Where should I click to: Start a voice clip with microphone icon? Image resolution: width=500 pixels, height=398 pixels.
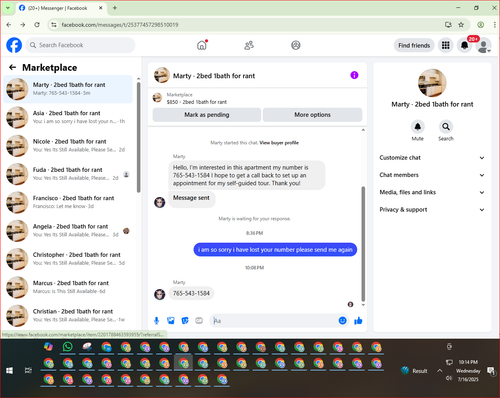pyautogui.click(x=156, y=321)
